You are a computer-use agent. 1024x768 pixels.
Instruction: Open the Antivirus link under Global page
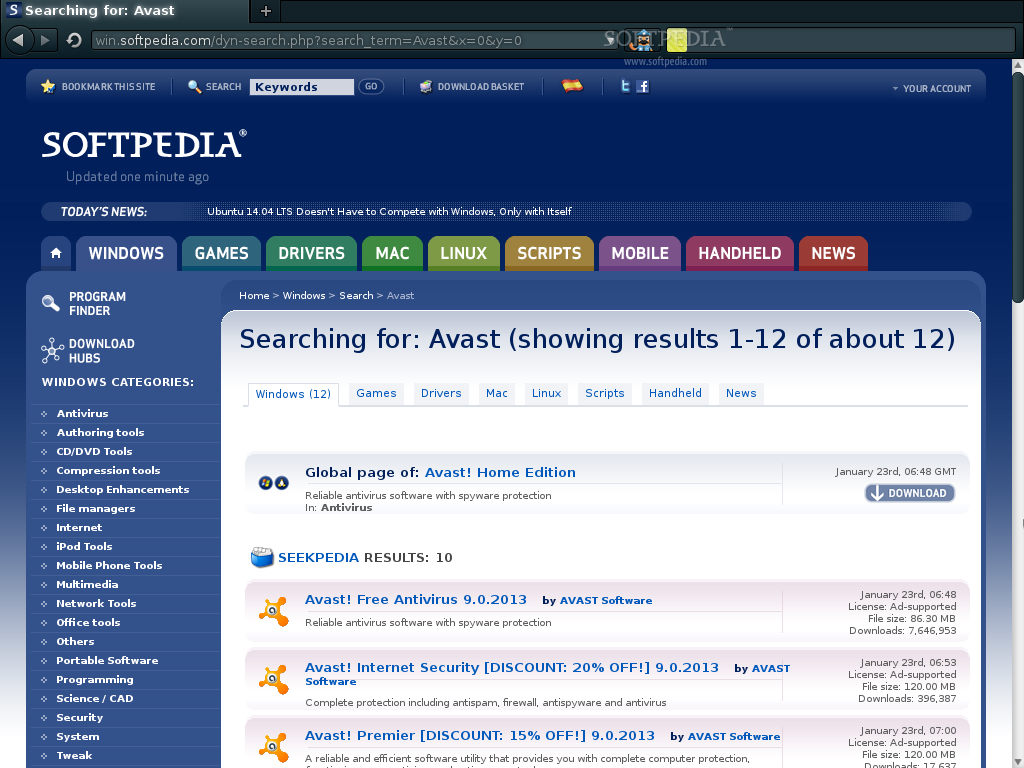[x=346, y=507]
